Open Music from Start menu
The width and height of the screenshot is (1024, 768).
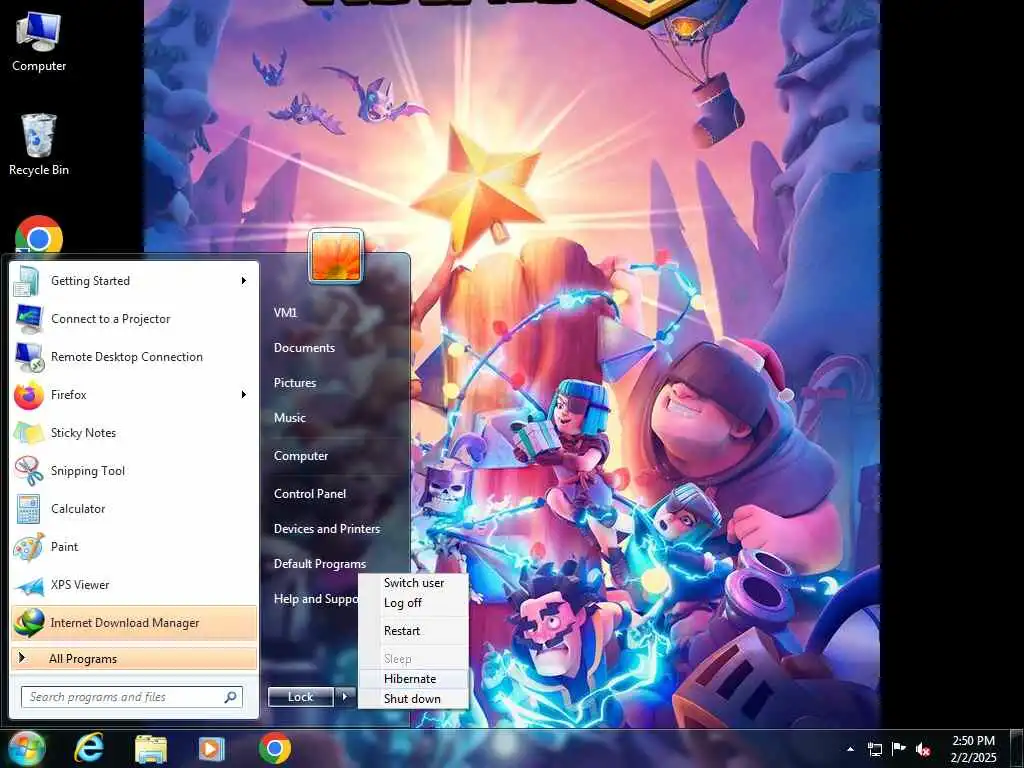tap(289, 418)
